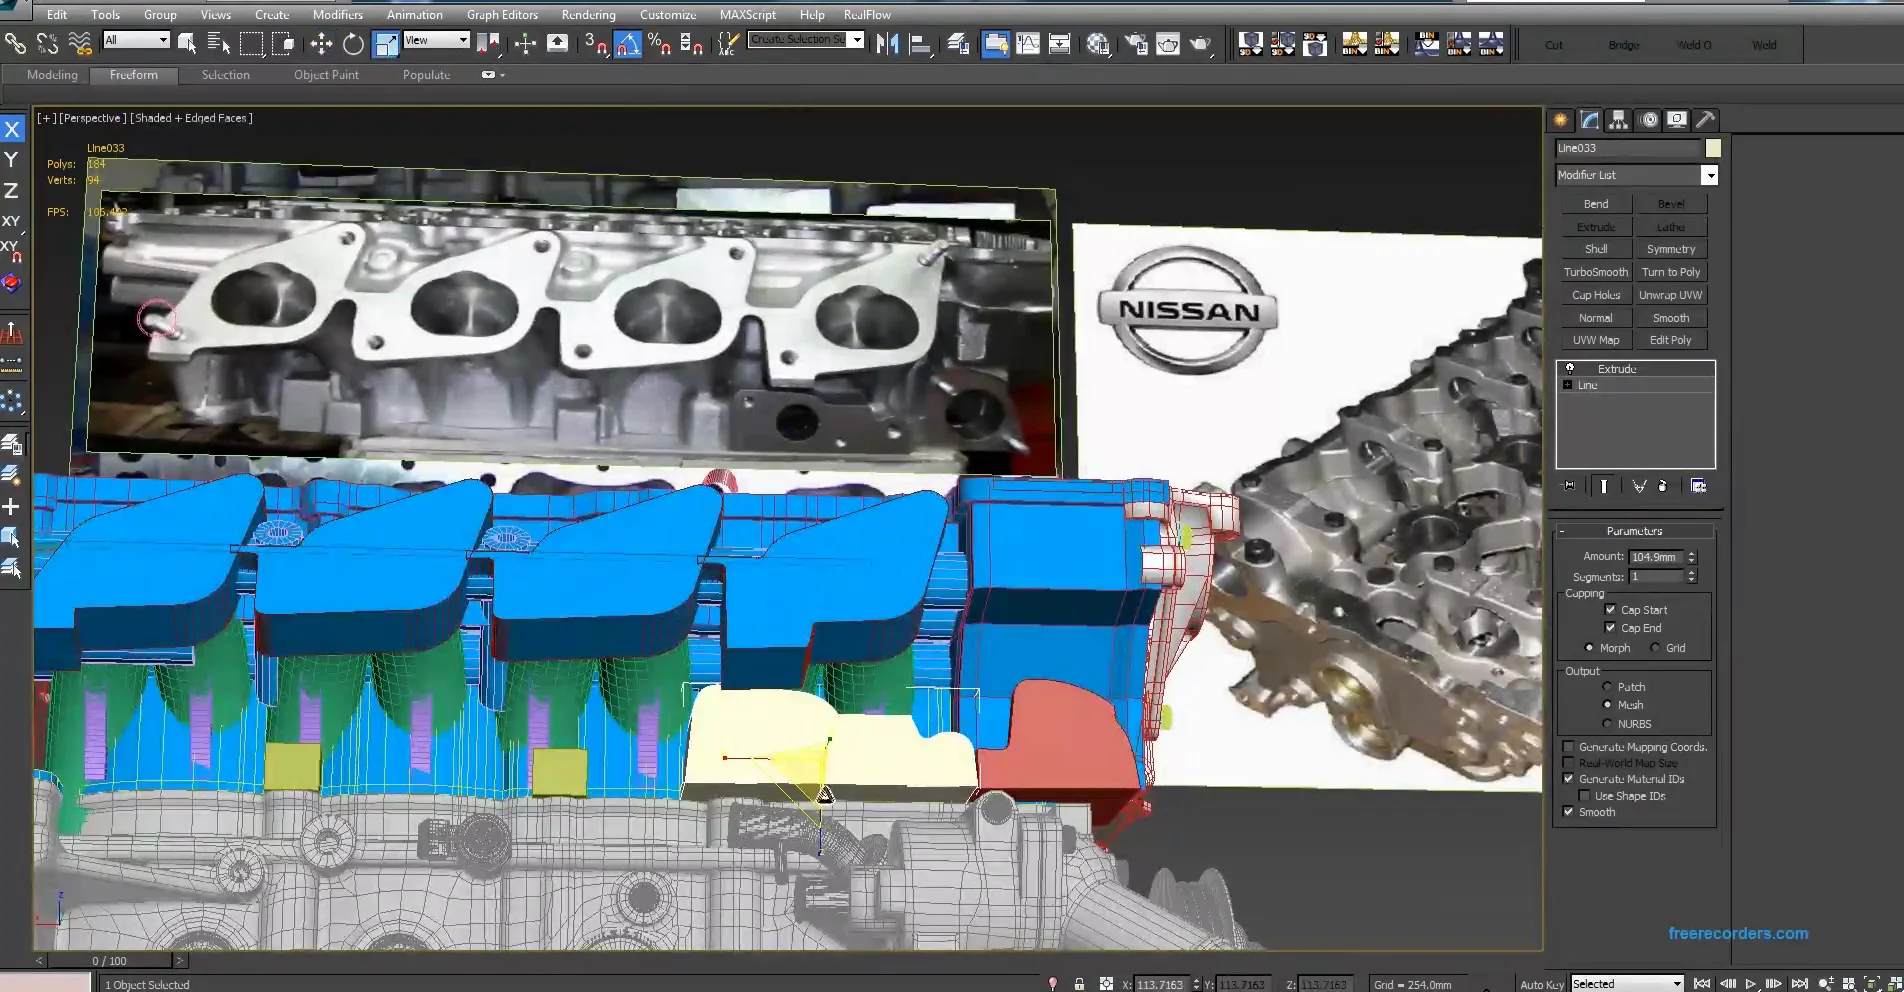Viewport: 1904px width, 992px height.
Task: Click the Unwrap UVW modifier button
Action: click(1670, 295)
